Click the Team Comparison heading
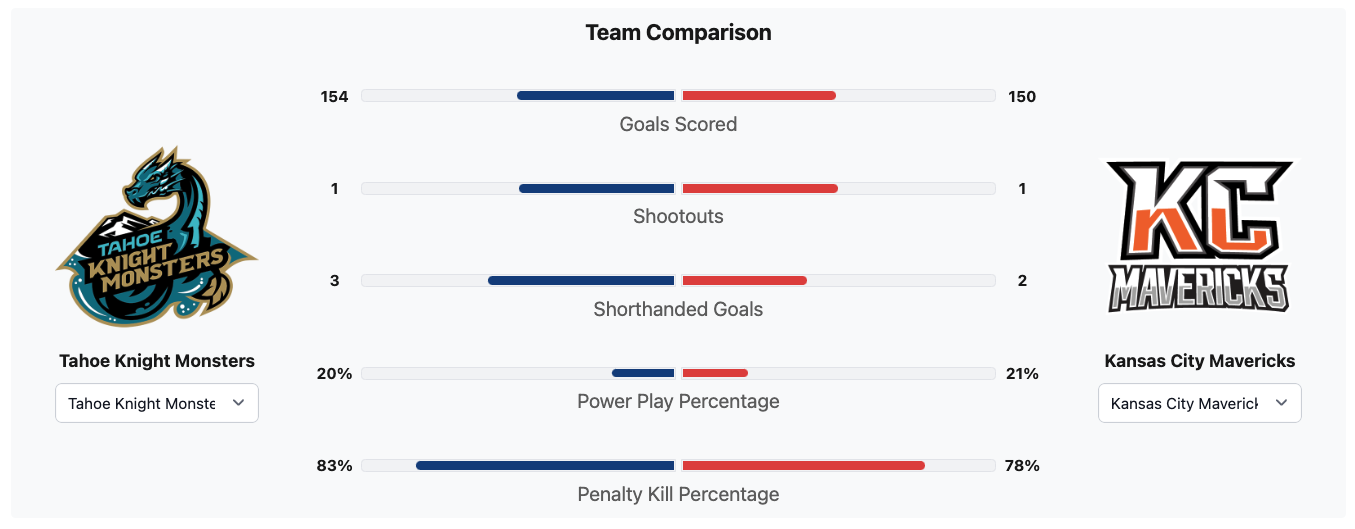Viewport: 1355px width, 529px height. coord(678,32)
